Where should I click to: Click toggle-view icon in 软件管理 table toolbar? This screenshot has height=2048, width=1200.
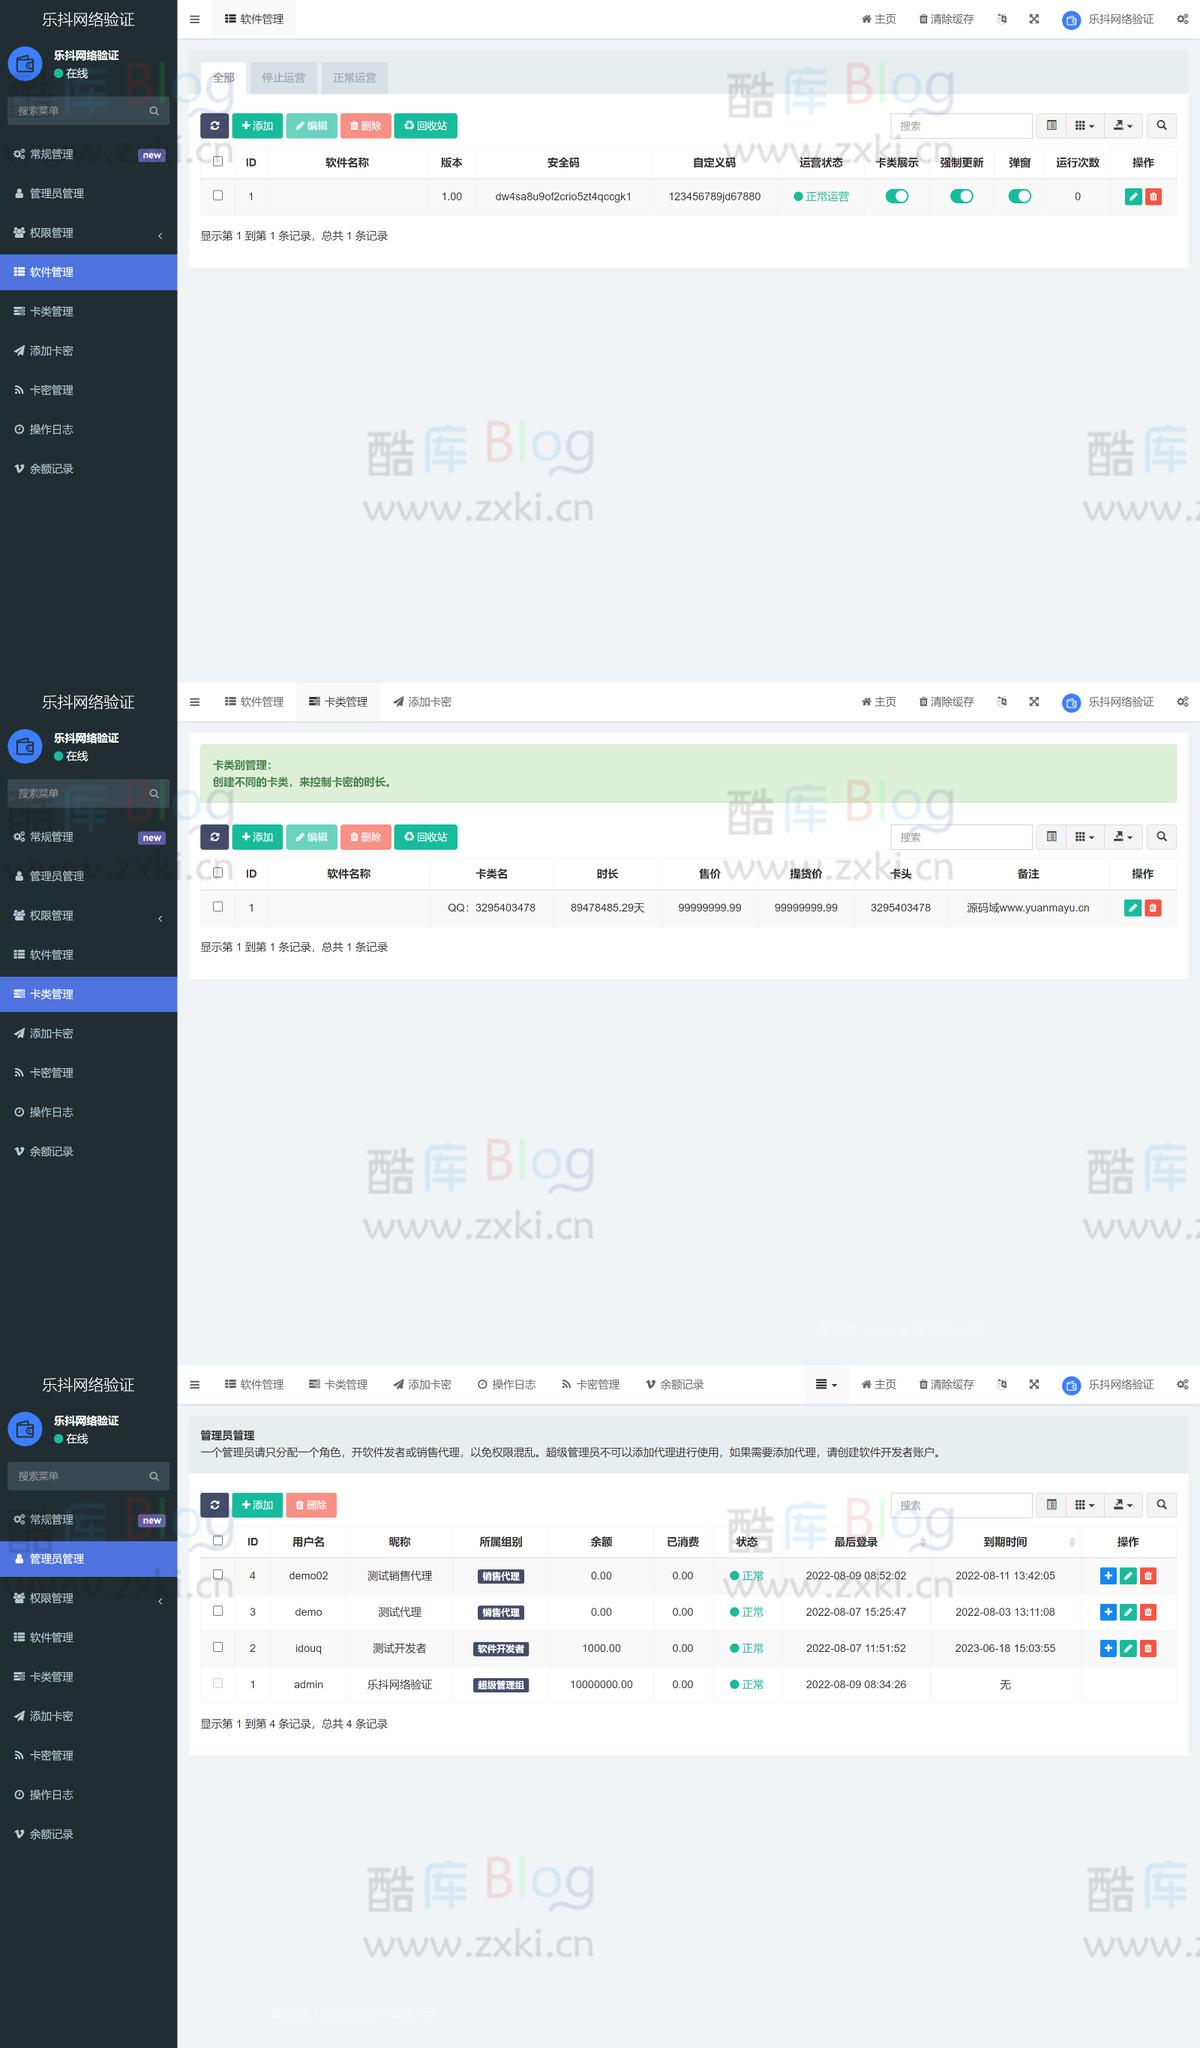pos(1051,125)
